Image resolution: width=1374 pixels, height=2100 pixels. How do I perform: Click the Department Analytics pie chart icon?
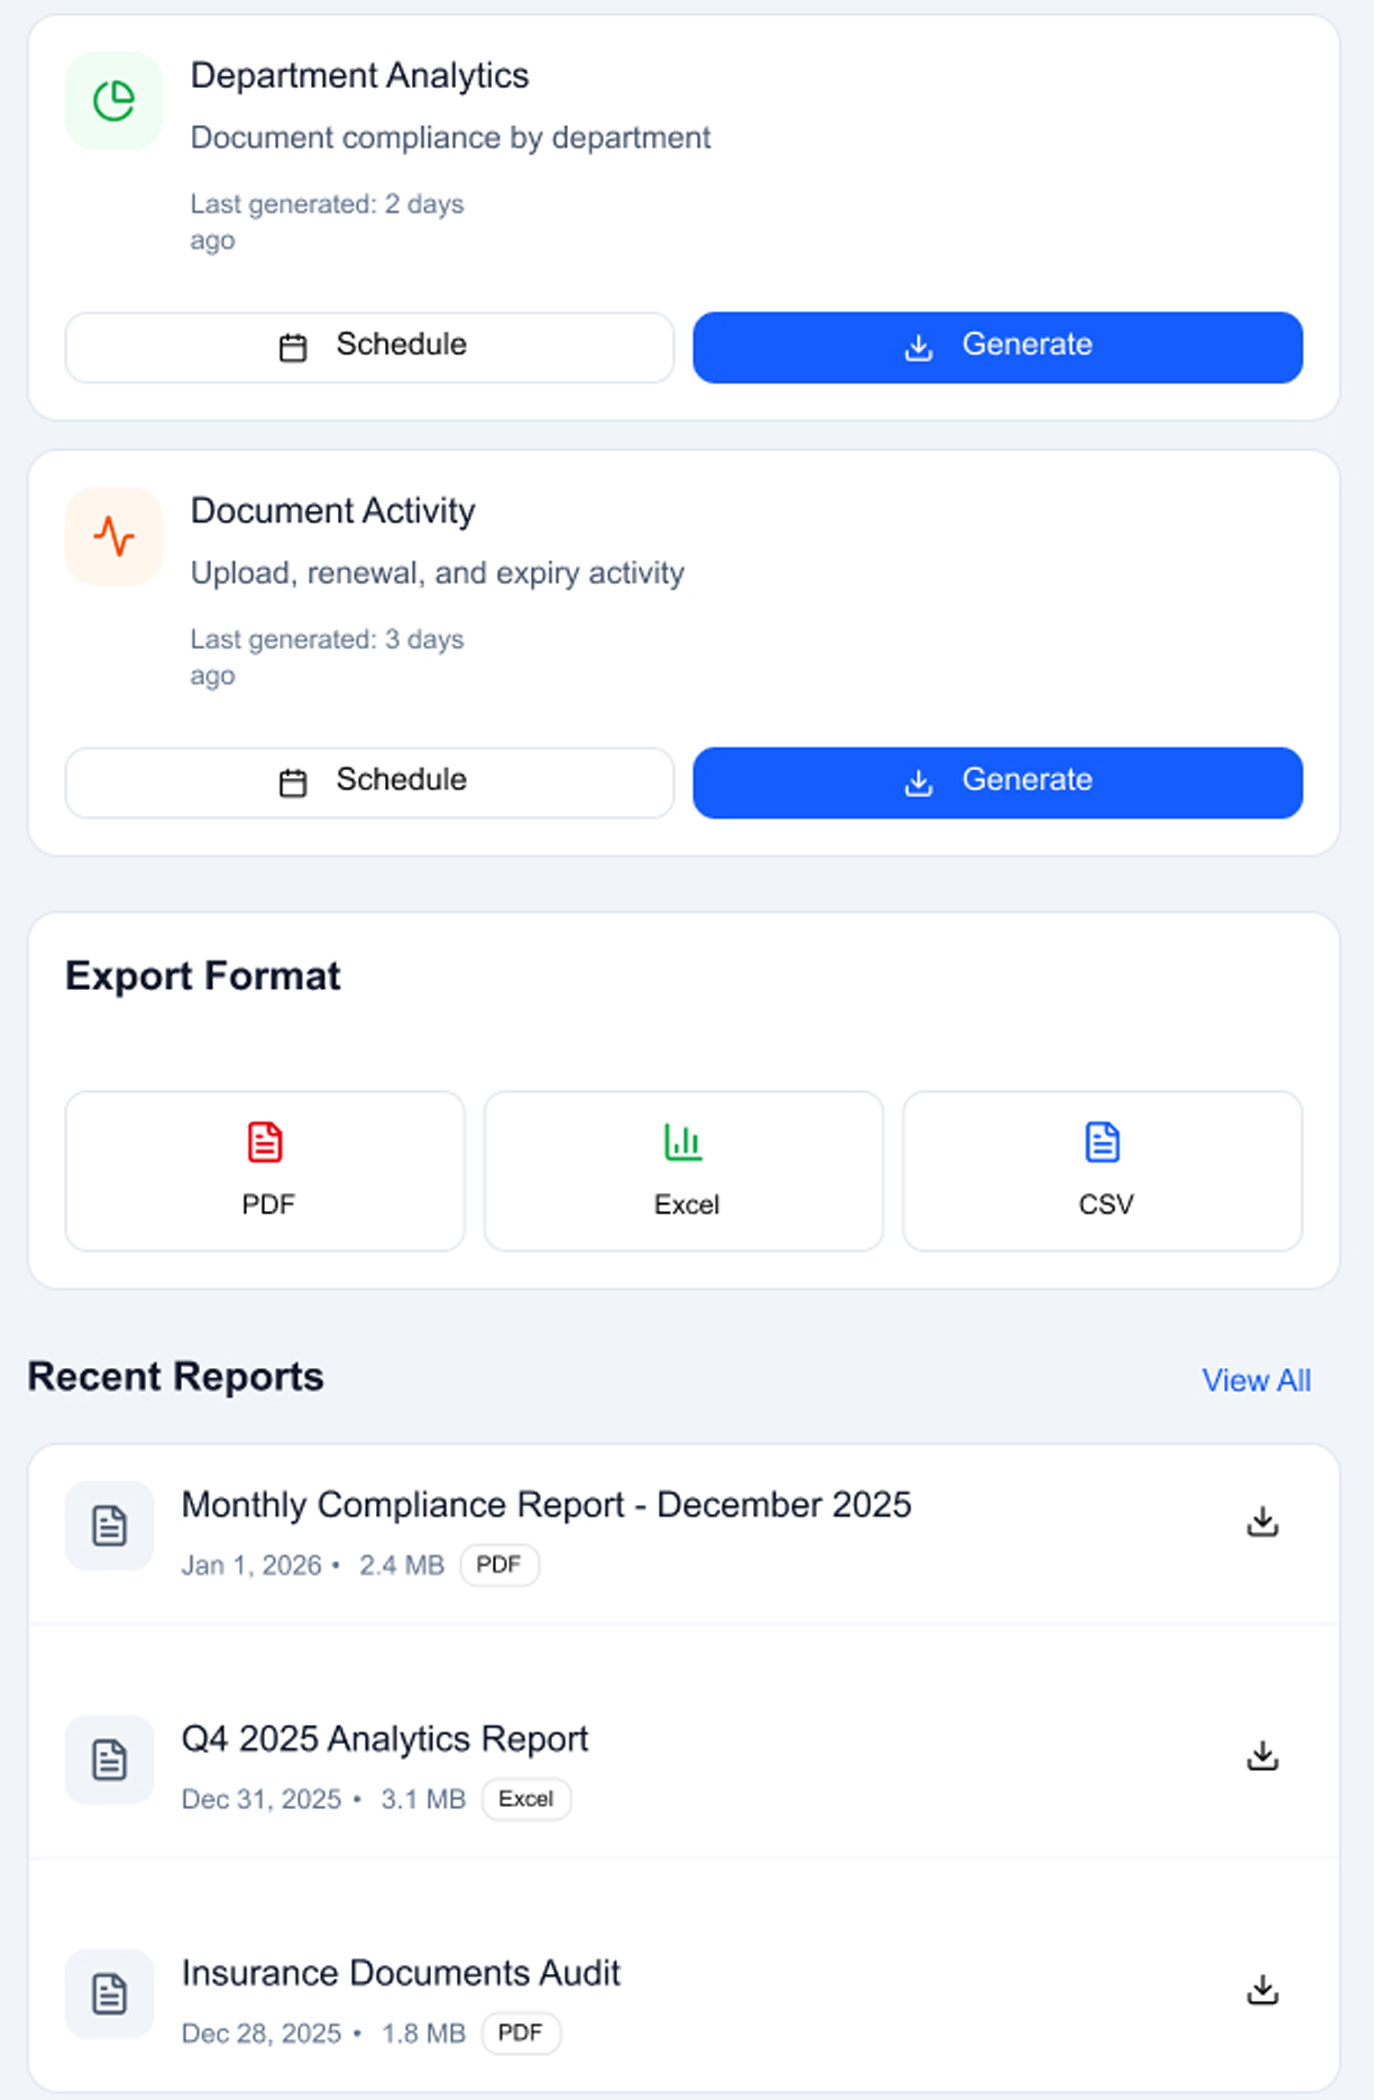[x=114, y=101]
